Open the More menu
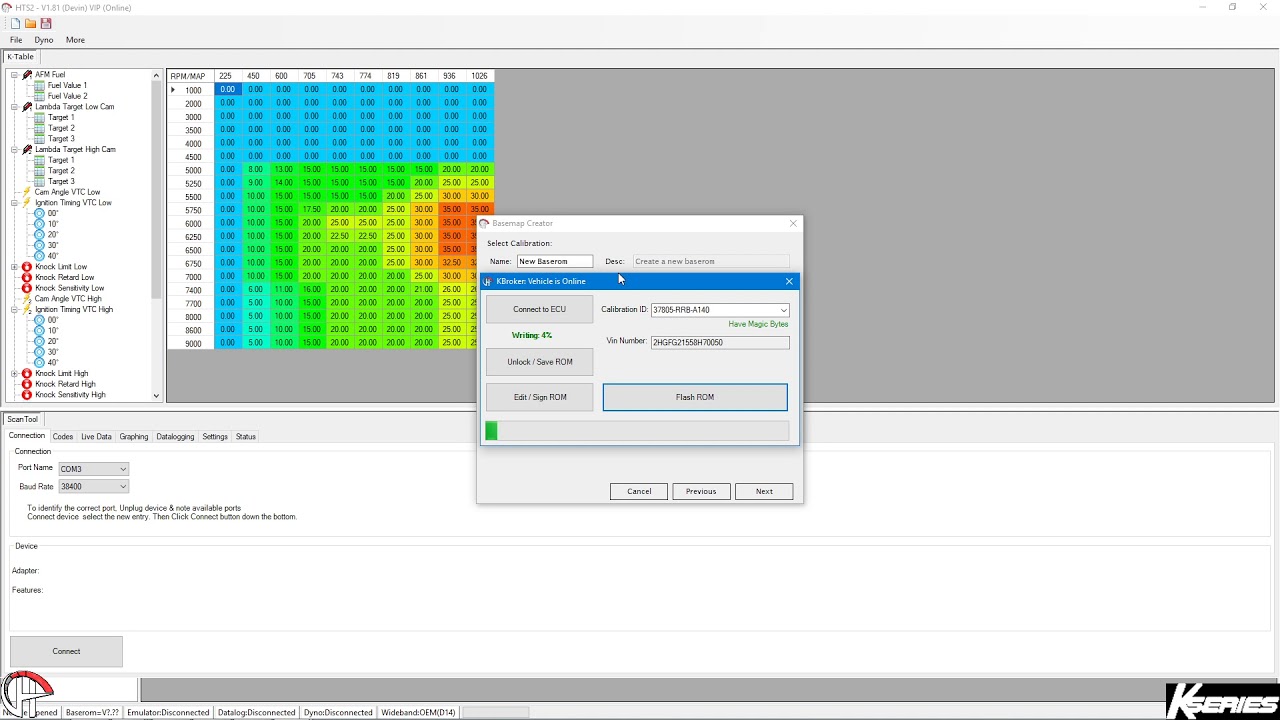Viewport: 1280px width, 720px height. pyautogui.click(x=75, y=40)
